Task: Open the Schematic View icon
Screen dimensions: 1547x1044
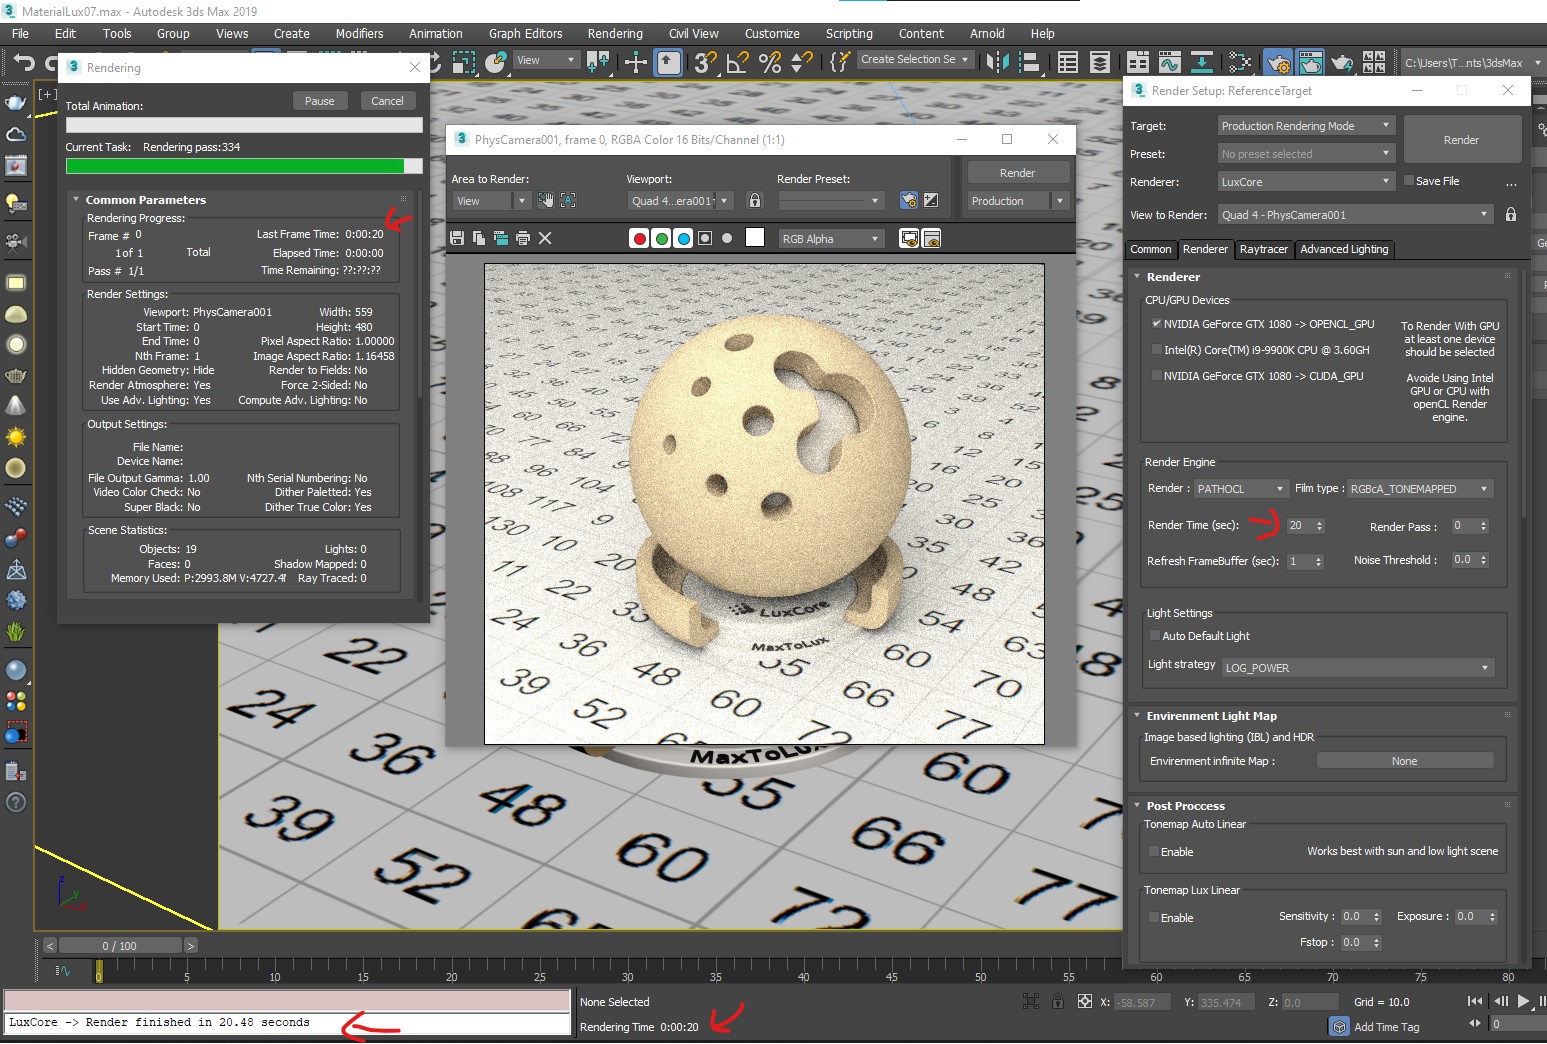Action: click(1201, 62)
